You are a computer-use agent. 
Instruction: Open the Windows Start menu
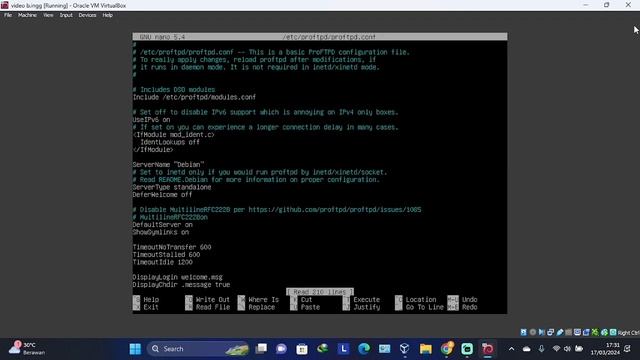tap(135, 349)
